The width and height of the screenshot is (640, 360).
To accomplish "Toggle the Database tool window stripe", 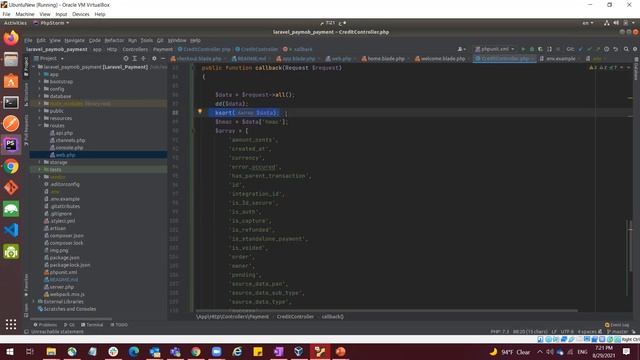I will 636,69.
